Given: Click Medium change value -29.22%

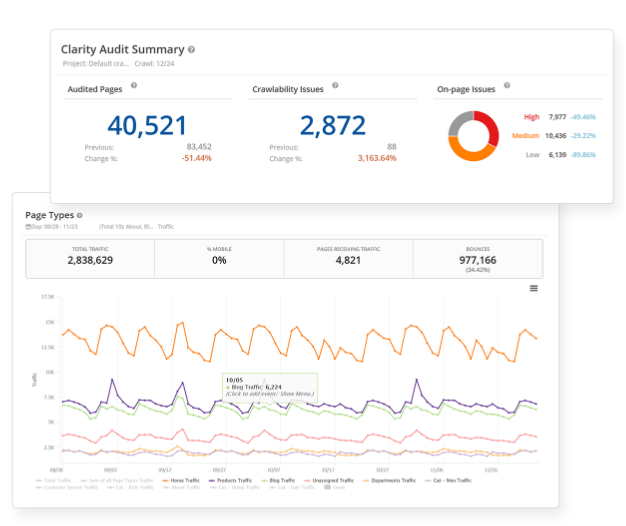Looking at the screenshot, I should click(x=583, y=136).
